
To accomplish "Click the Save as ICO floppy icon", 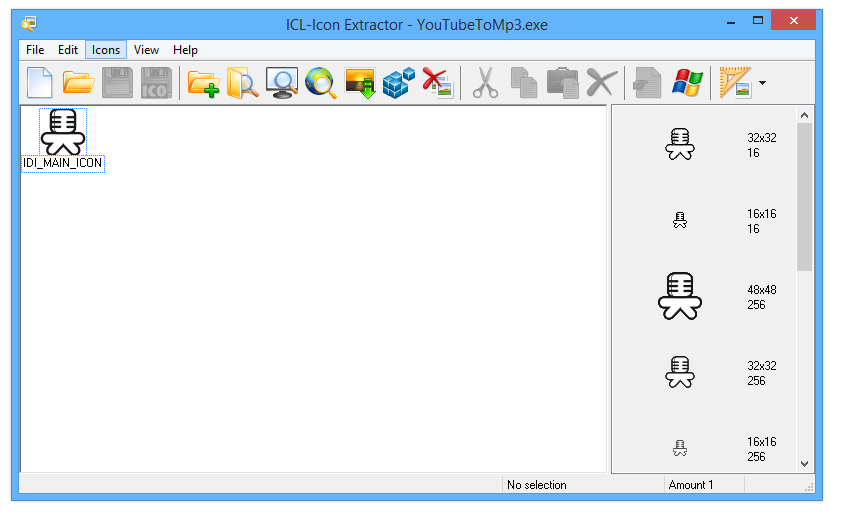I will [156, 83].
